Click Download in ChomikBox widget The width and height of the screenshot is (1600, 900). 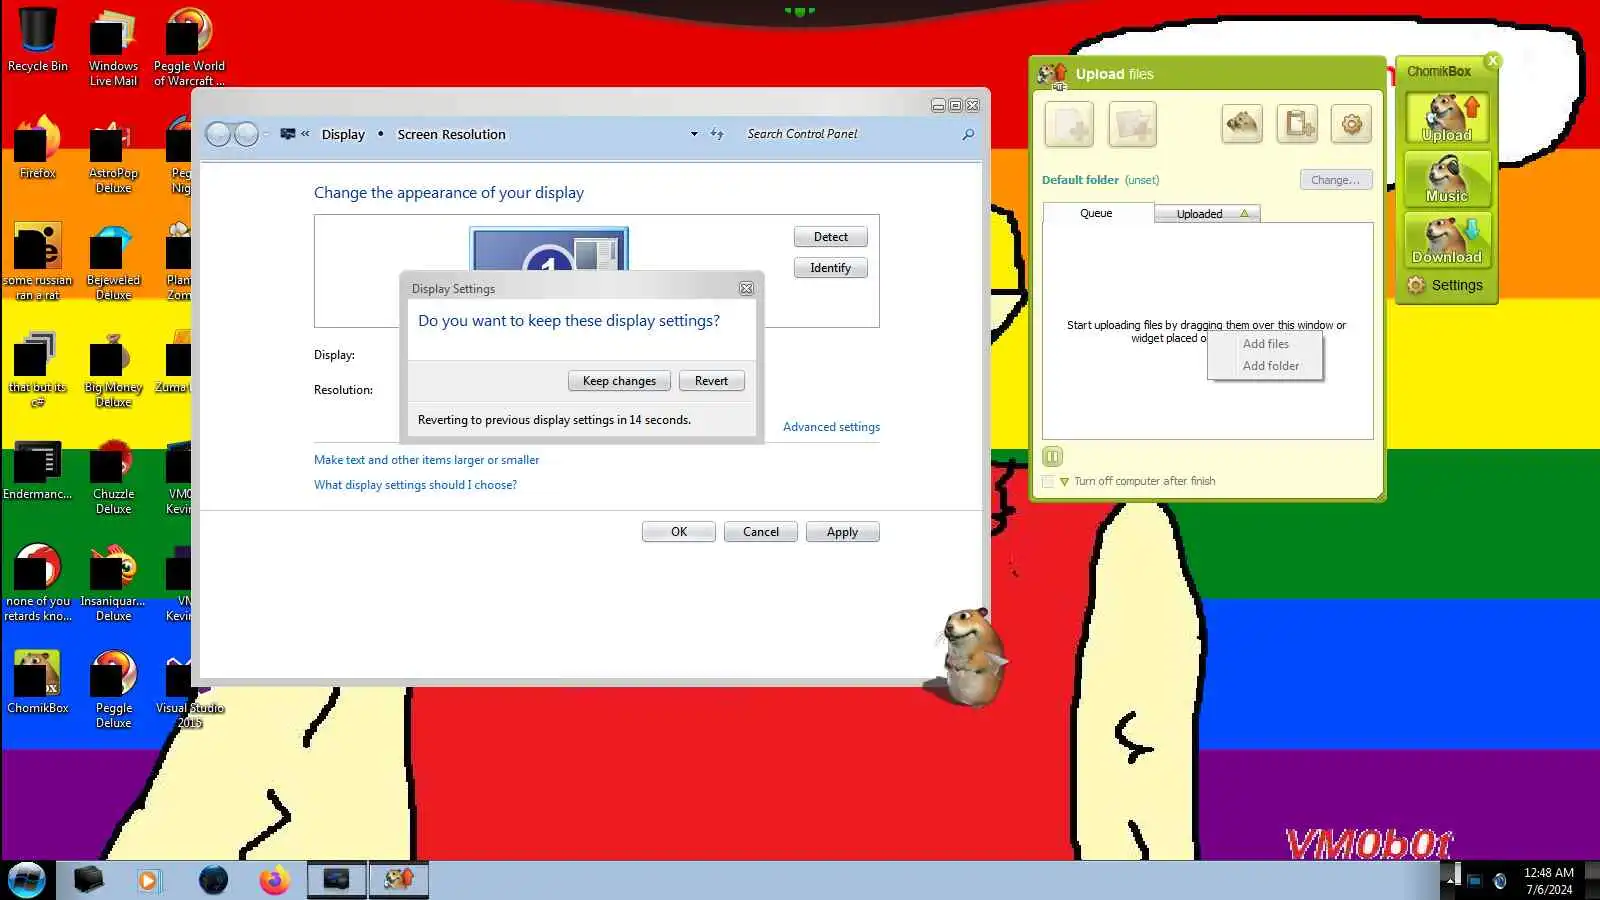[1447, 240]
